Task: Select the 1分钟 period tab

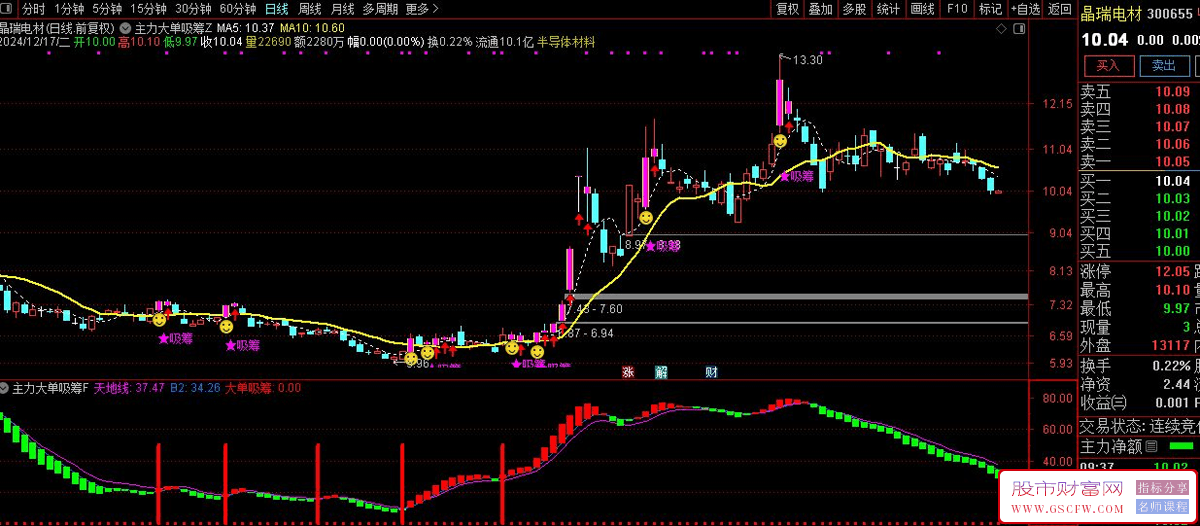Action: [69, 9]
